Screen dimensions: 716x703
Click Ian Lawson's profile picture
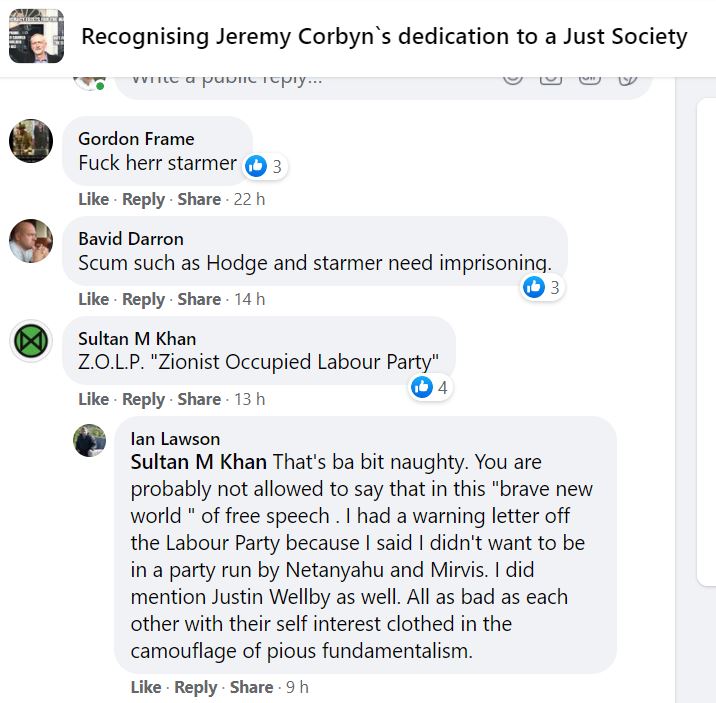pyautogui.click(x=90, y=439)
